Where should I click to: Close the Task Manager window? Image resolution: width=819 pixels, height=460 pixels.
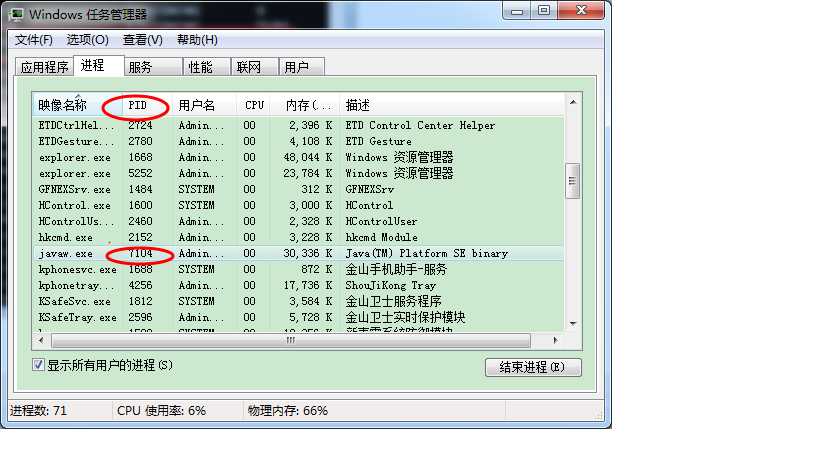coord(581,10)
